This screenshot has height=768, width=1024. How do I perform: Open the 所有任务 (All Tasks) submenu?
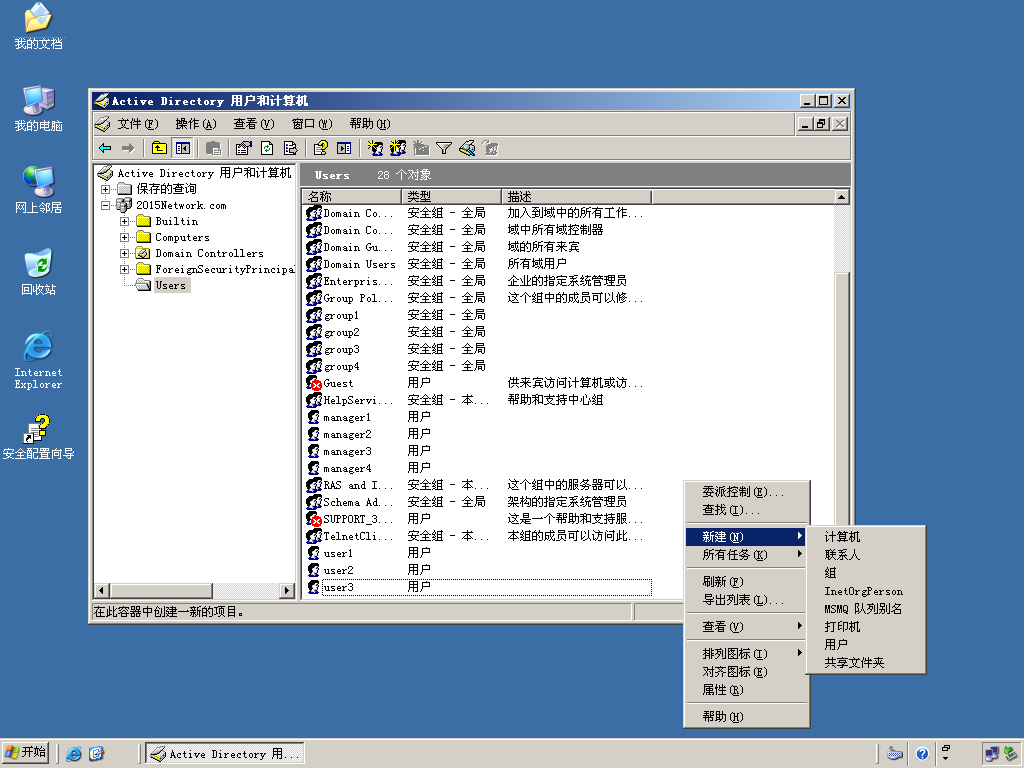pyautogui.click(x=746, y=555)
